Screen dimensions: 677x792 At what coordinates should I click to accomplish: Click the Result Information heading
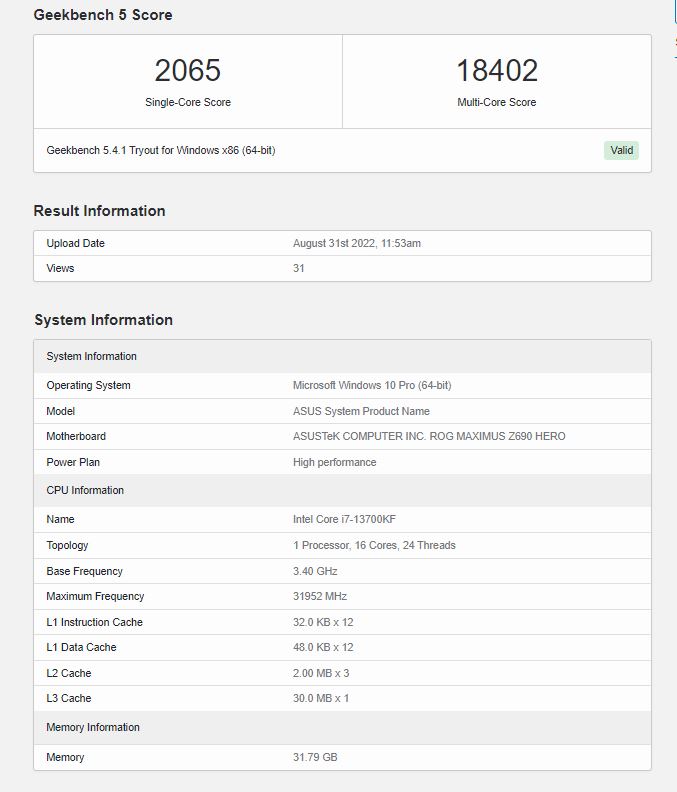pyautogui.click(x=100, y=211)
